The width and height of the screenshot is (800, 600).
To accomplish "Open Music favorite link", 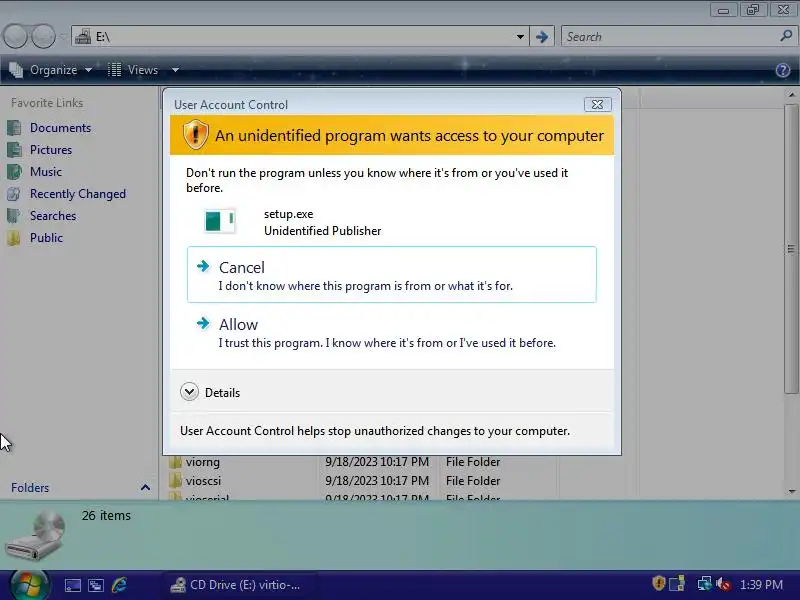I will point(46,171).
